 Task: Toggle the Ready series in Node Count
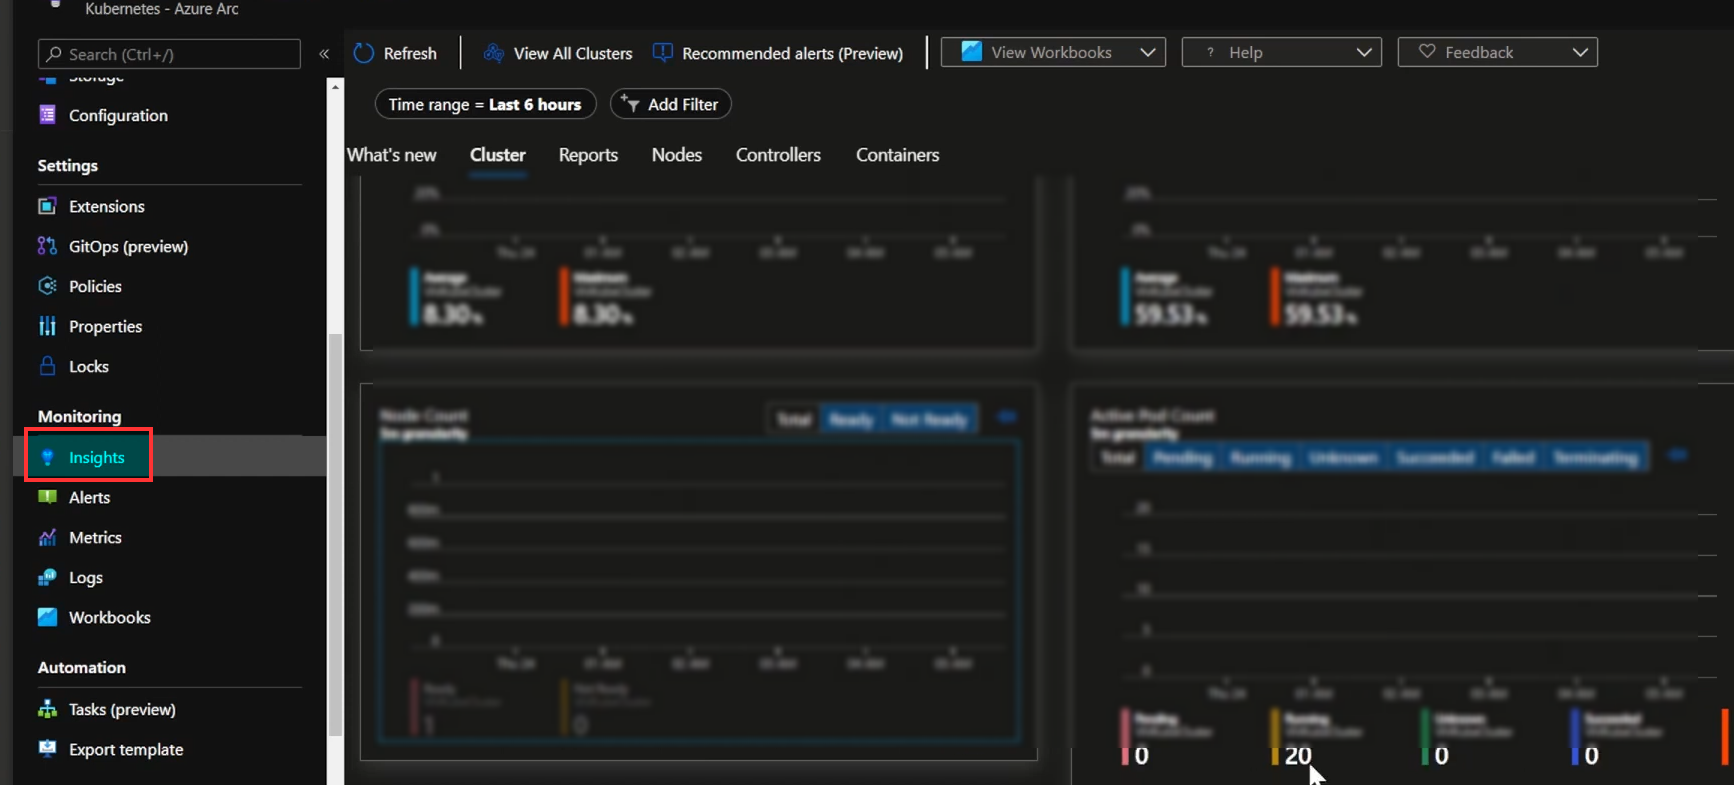851,419
